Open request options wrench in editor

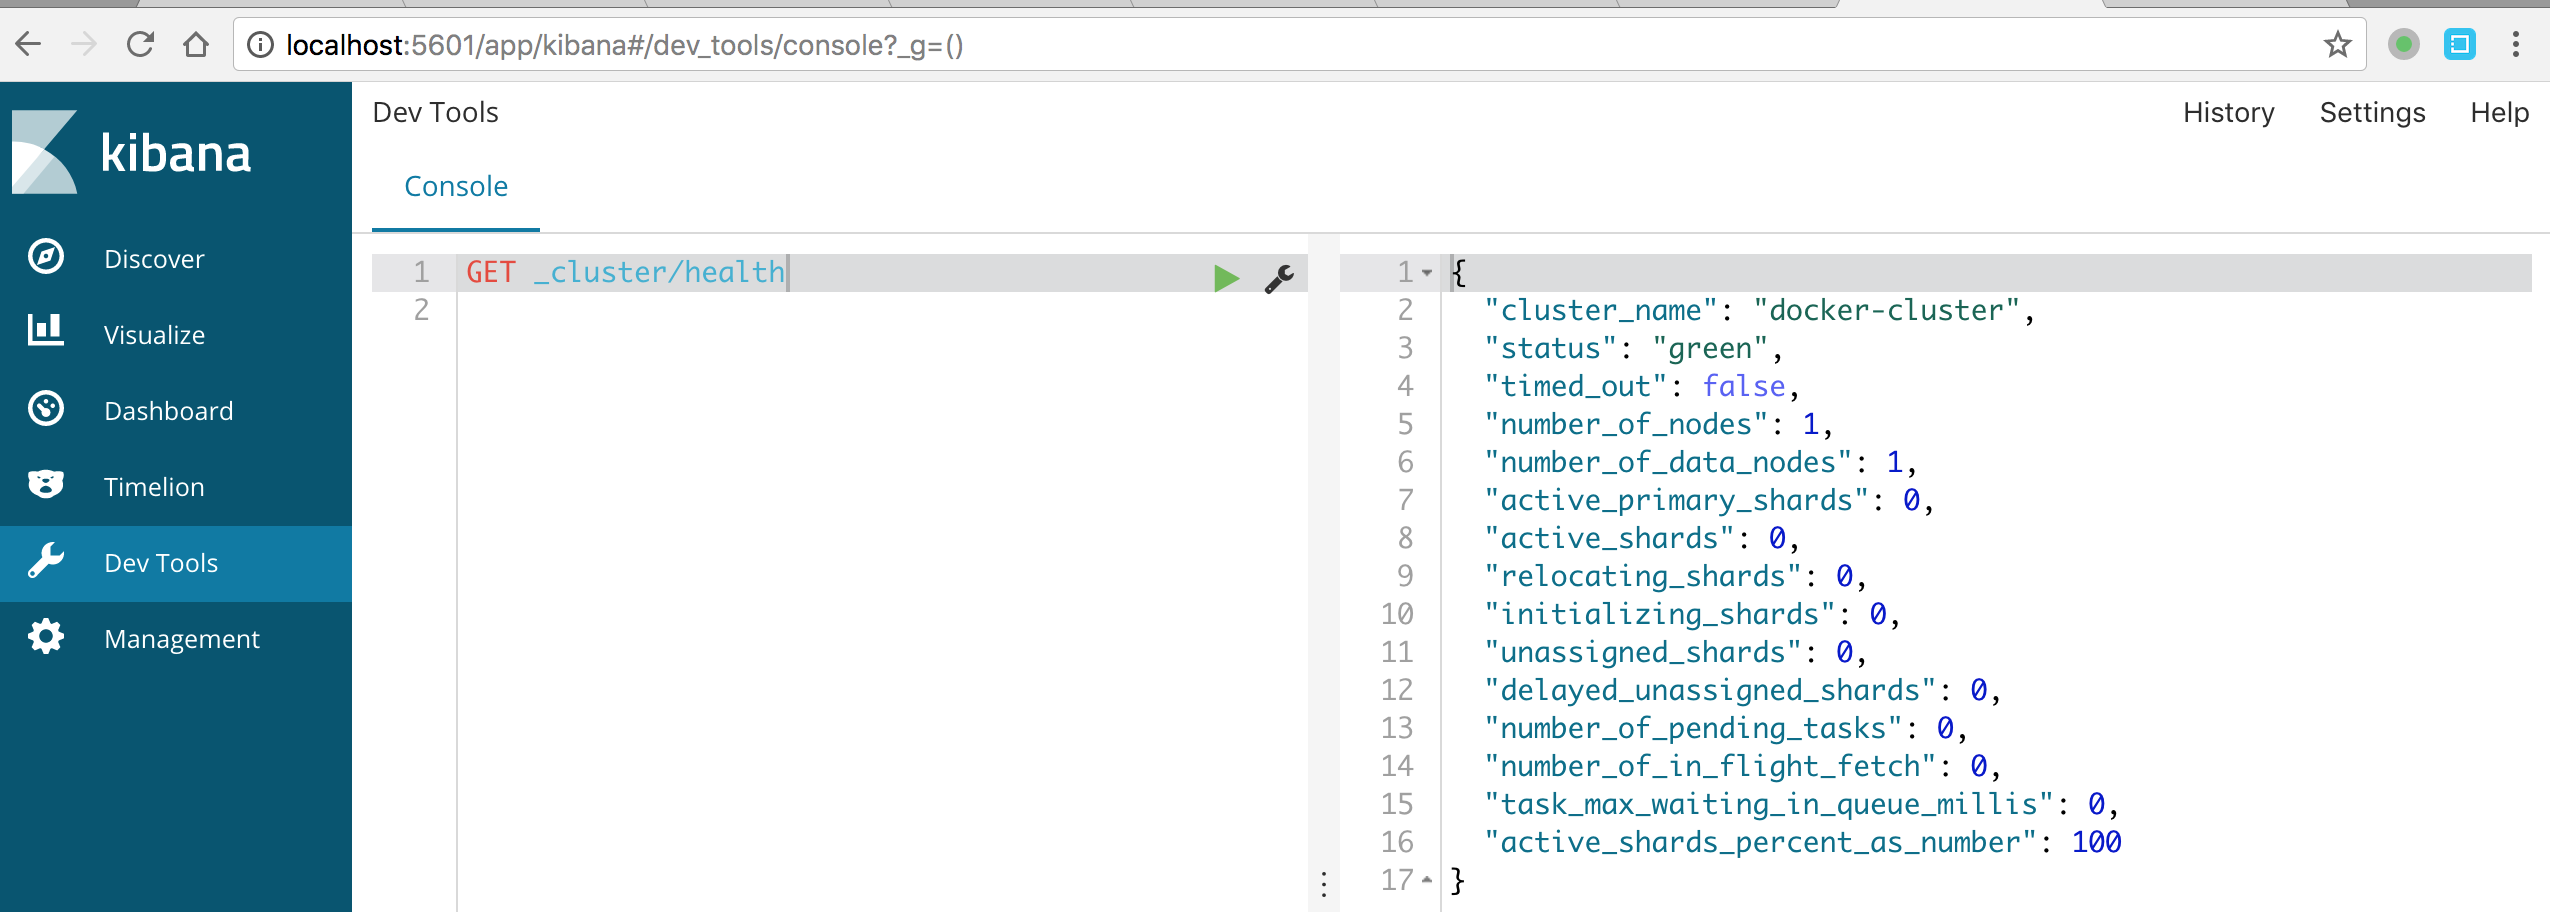coord(1279,278)
